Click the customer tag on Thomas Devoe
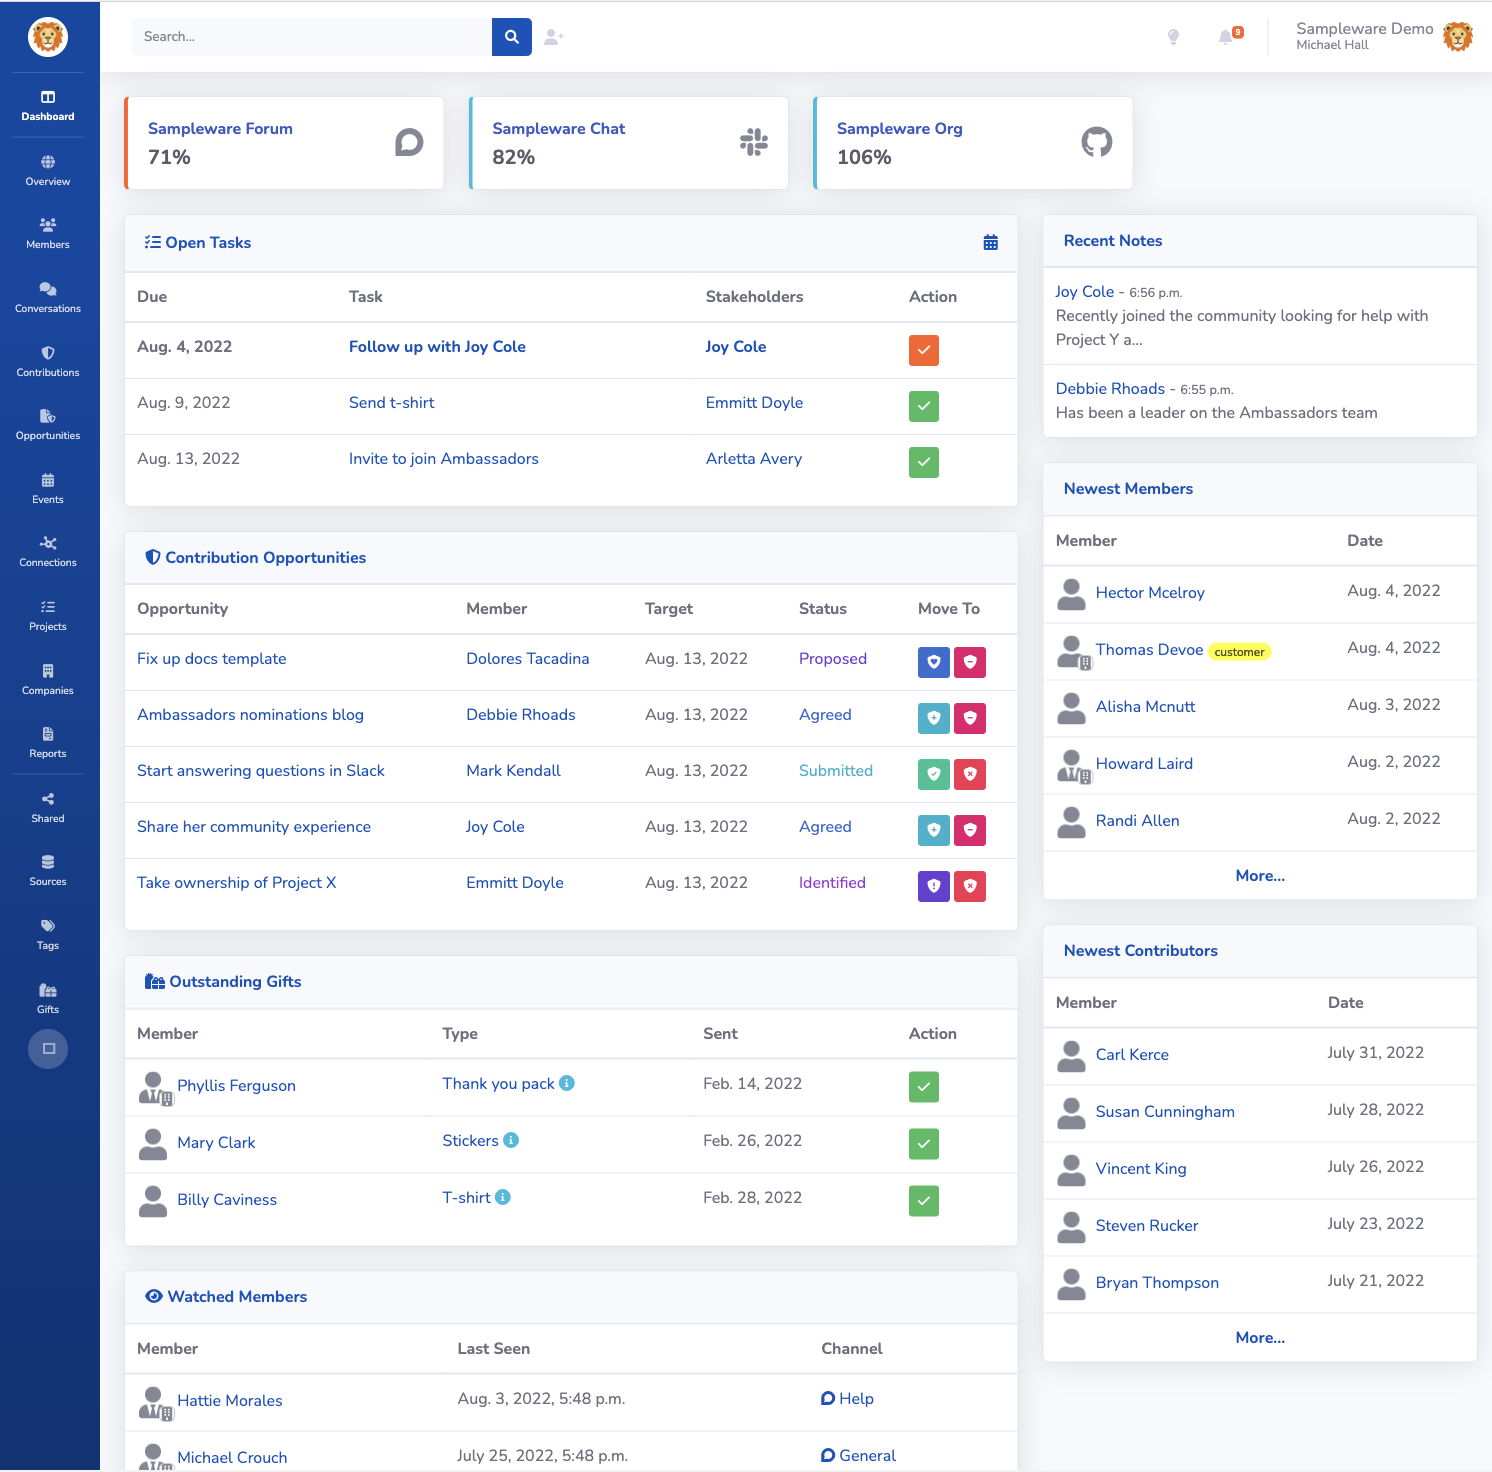Screen dimensions: 1492x1472 pyautogui.click(x=1240, y=652)
